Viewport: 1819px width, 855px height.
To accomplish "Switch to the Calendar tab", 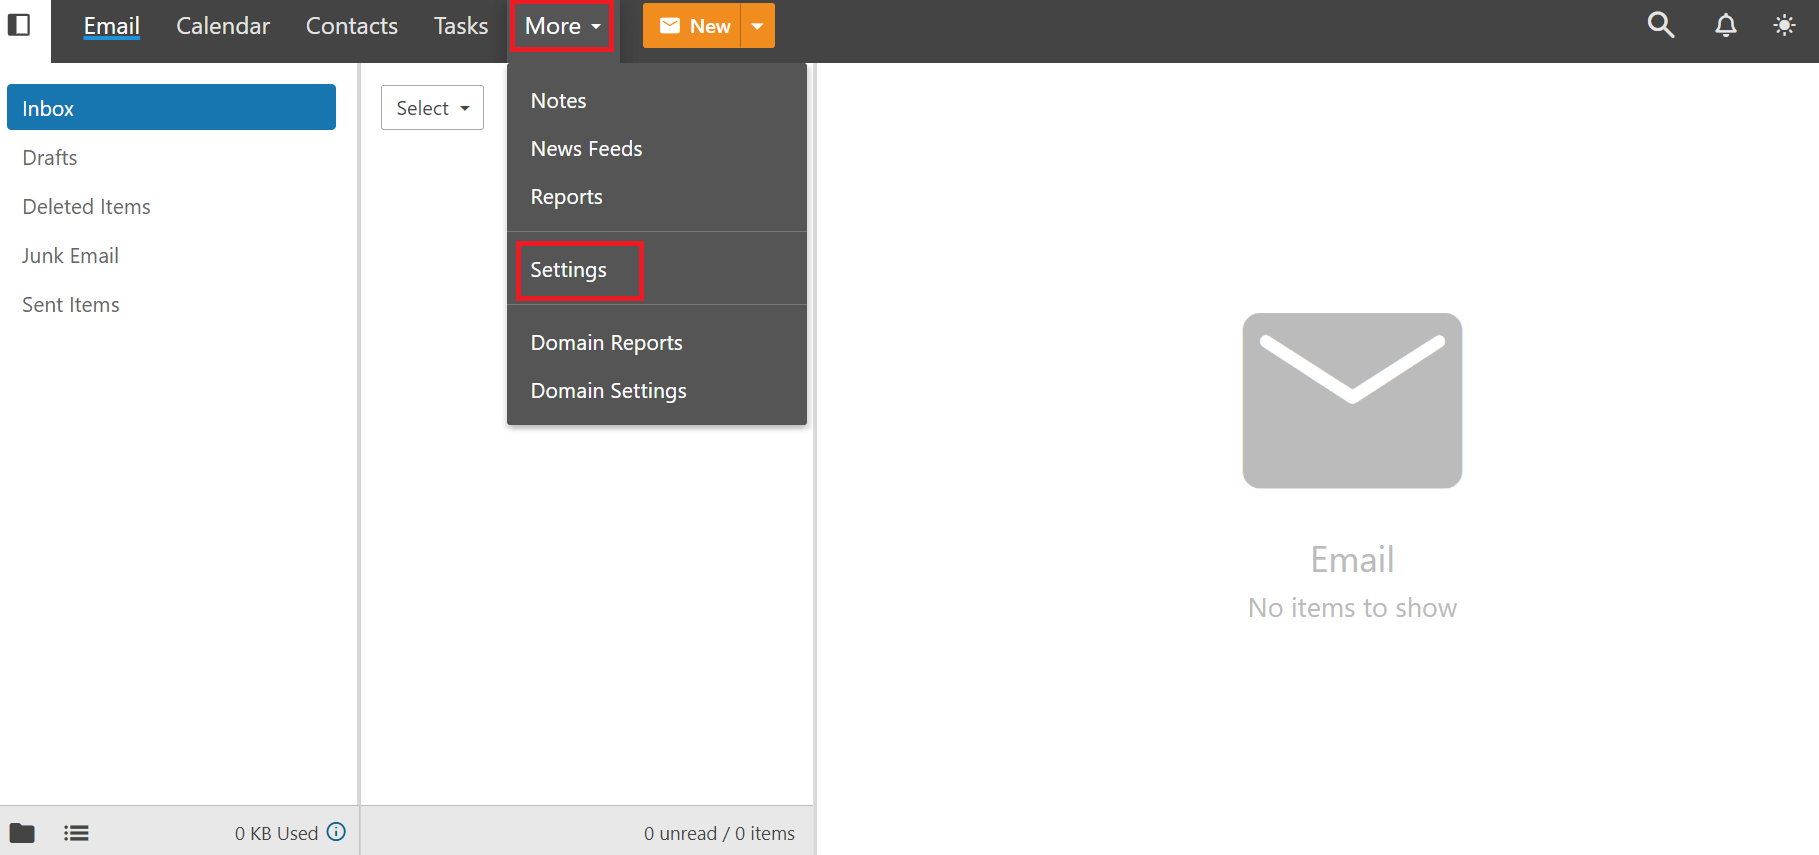I will tap(223, 26).
